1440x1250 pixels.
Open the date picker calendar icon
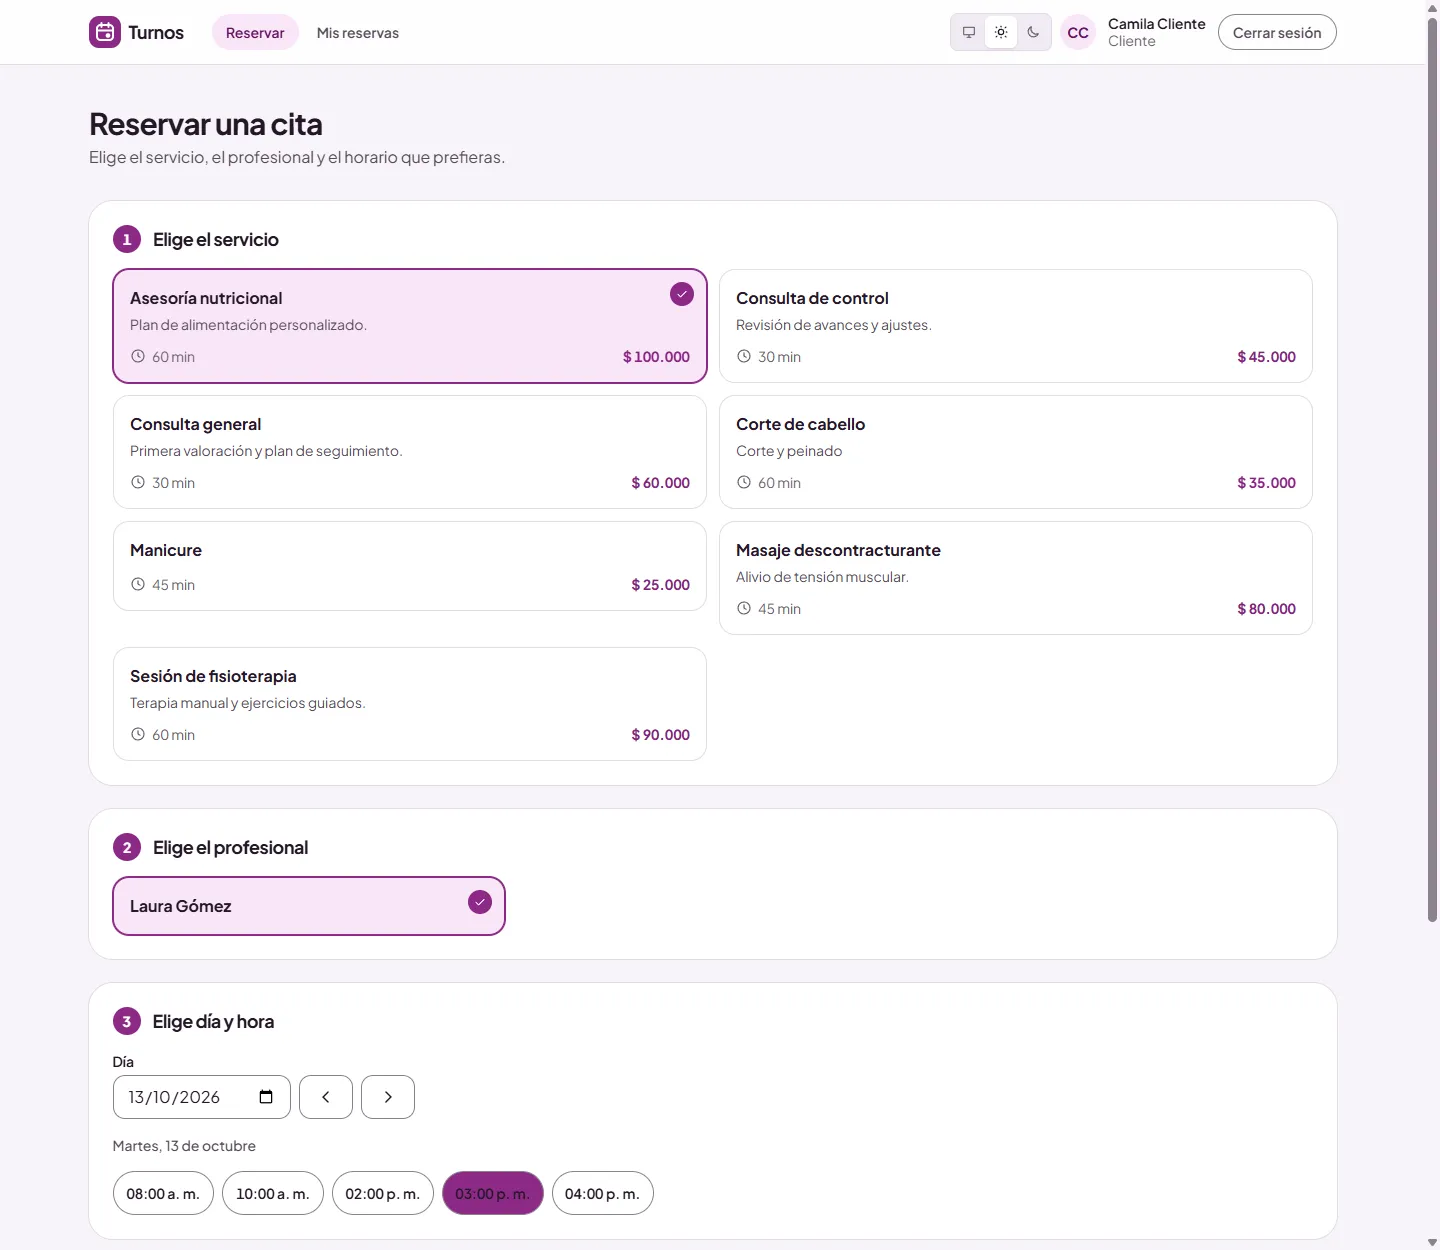point(266,1097)
